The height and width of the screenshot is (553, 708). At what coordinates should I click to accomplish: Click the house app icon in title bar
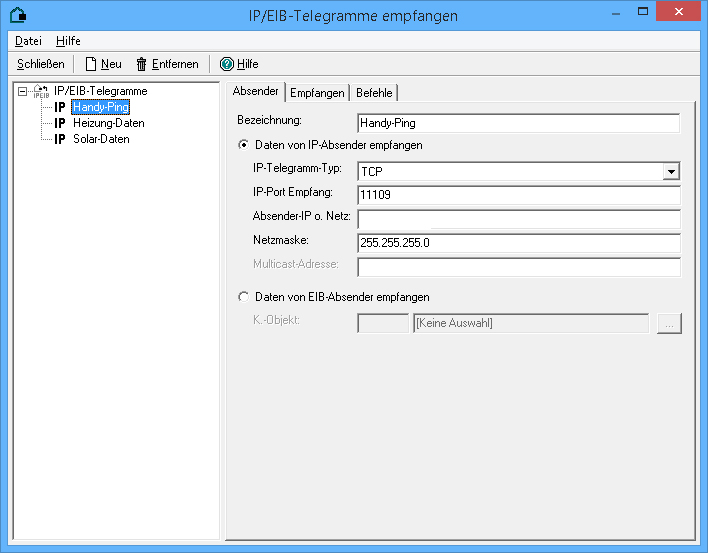coord(18,15)
